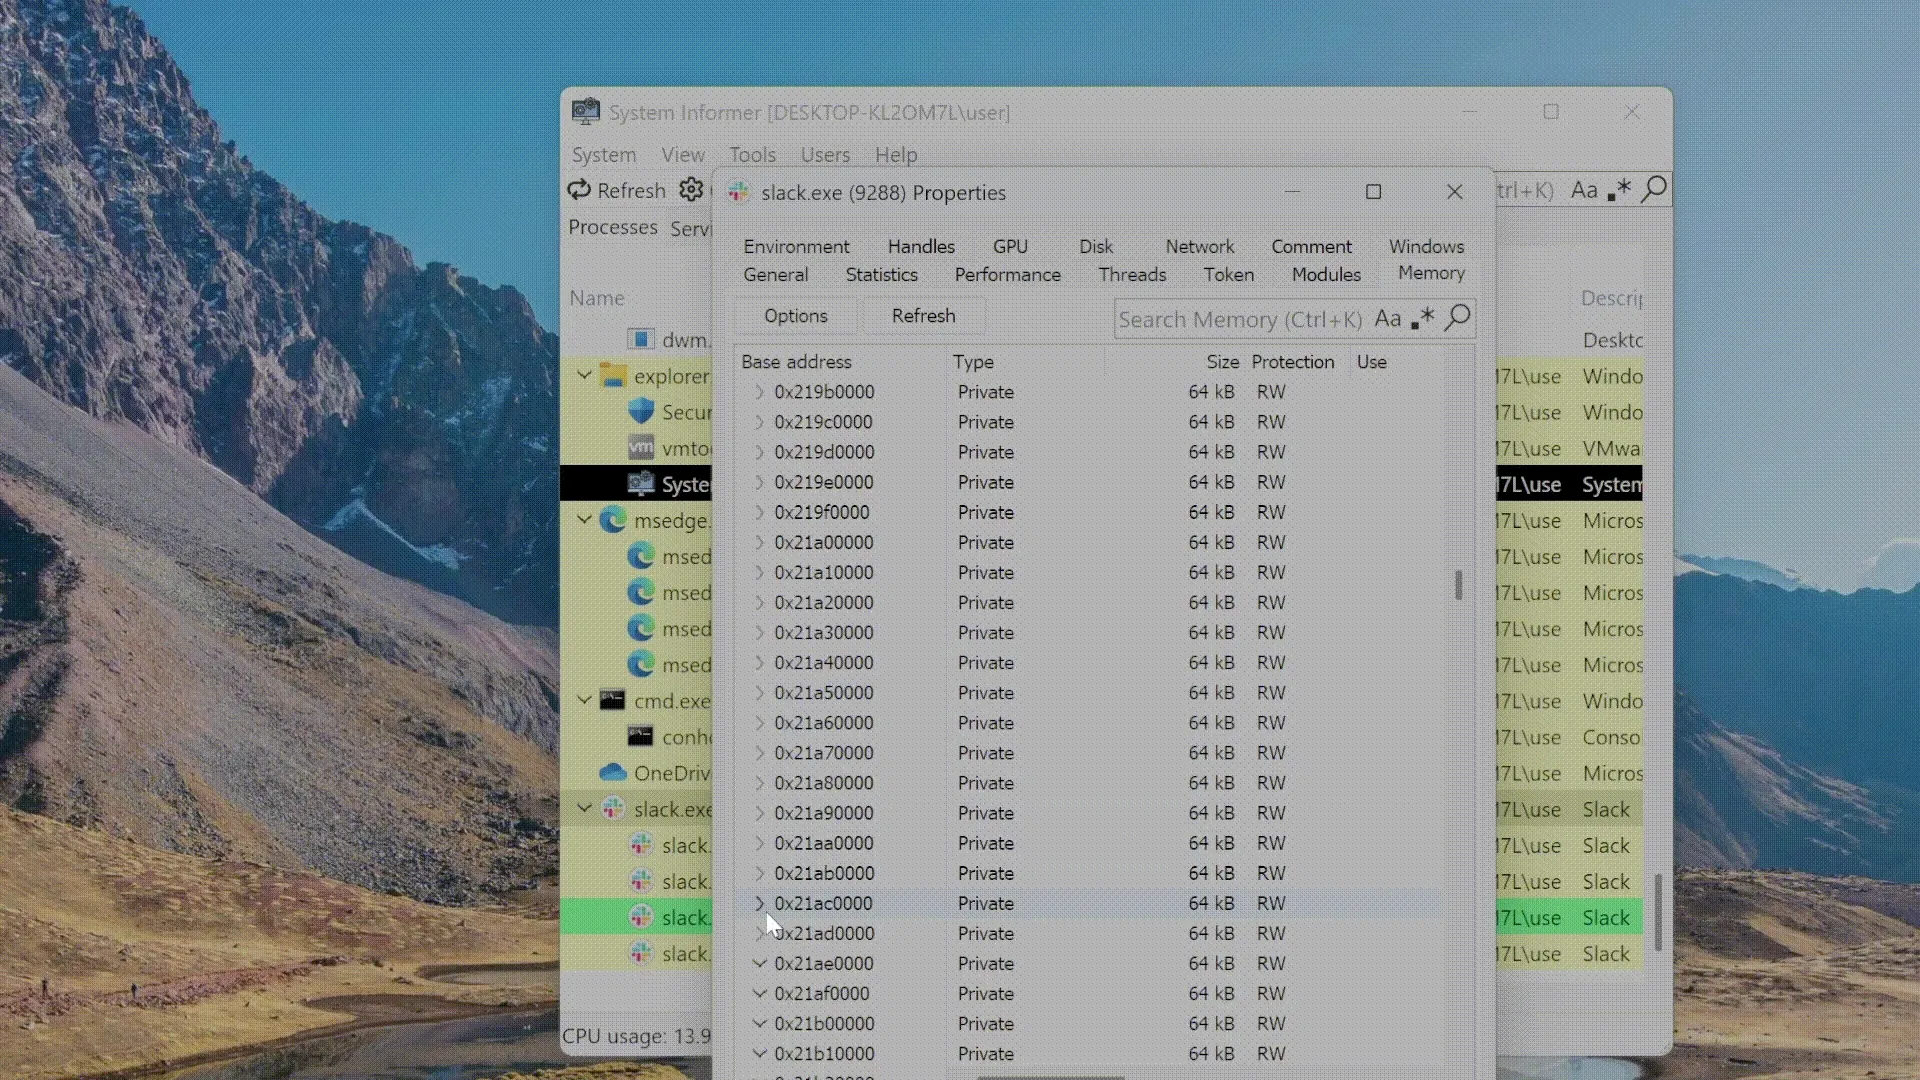Click the cmd.exe console icon
The width and height of the screenshot is (1920, 1080).
(612, 701)
